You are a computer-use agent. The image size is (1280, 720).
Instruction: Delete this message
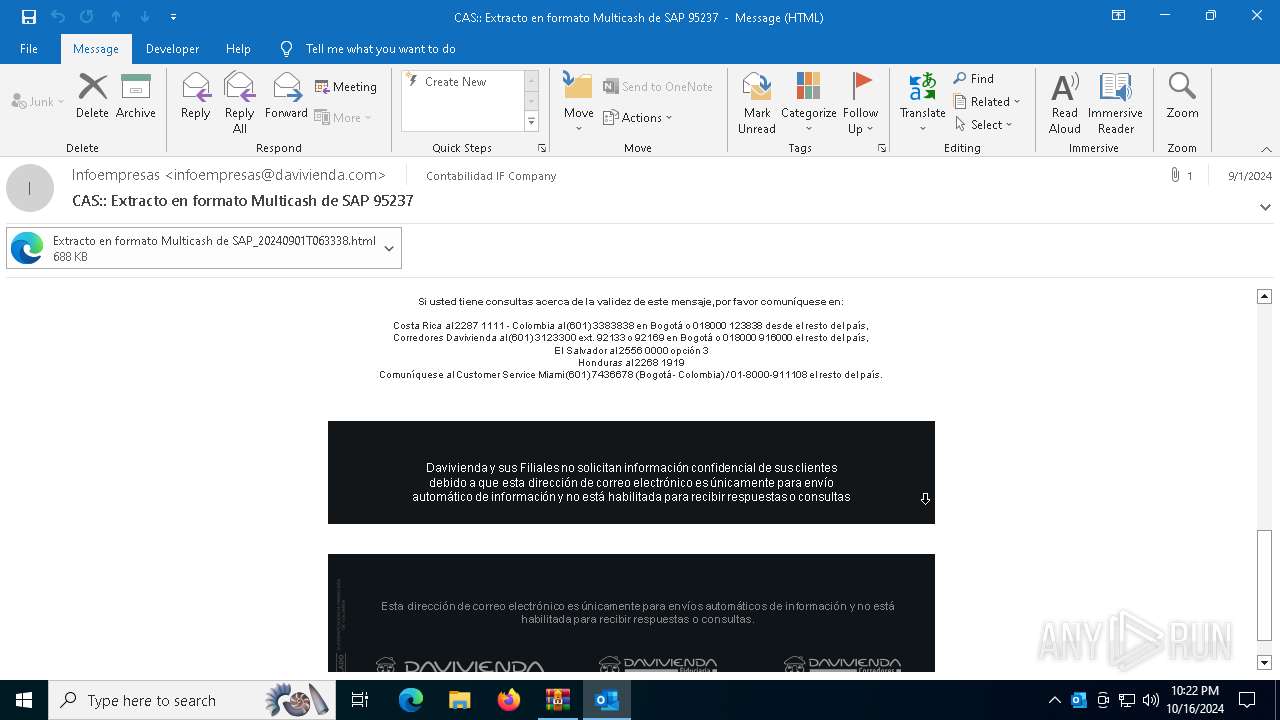pos(92,96)
